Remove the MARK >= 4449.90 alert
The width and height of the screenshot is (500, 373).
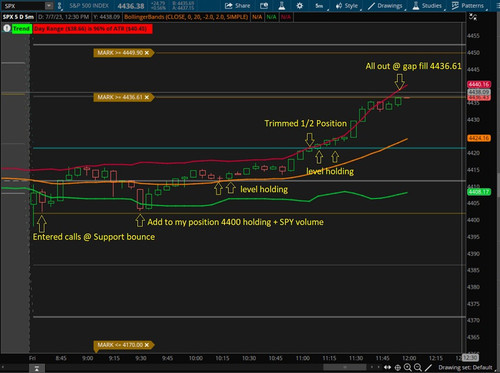[x=147, y=53]
